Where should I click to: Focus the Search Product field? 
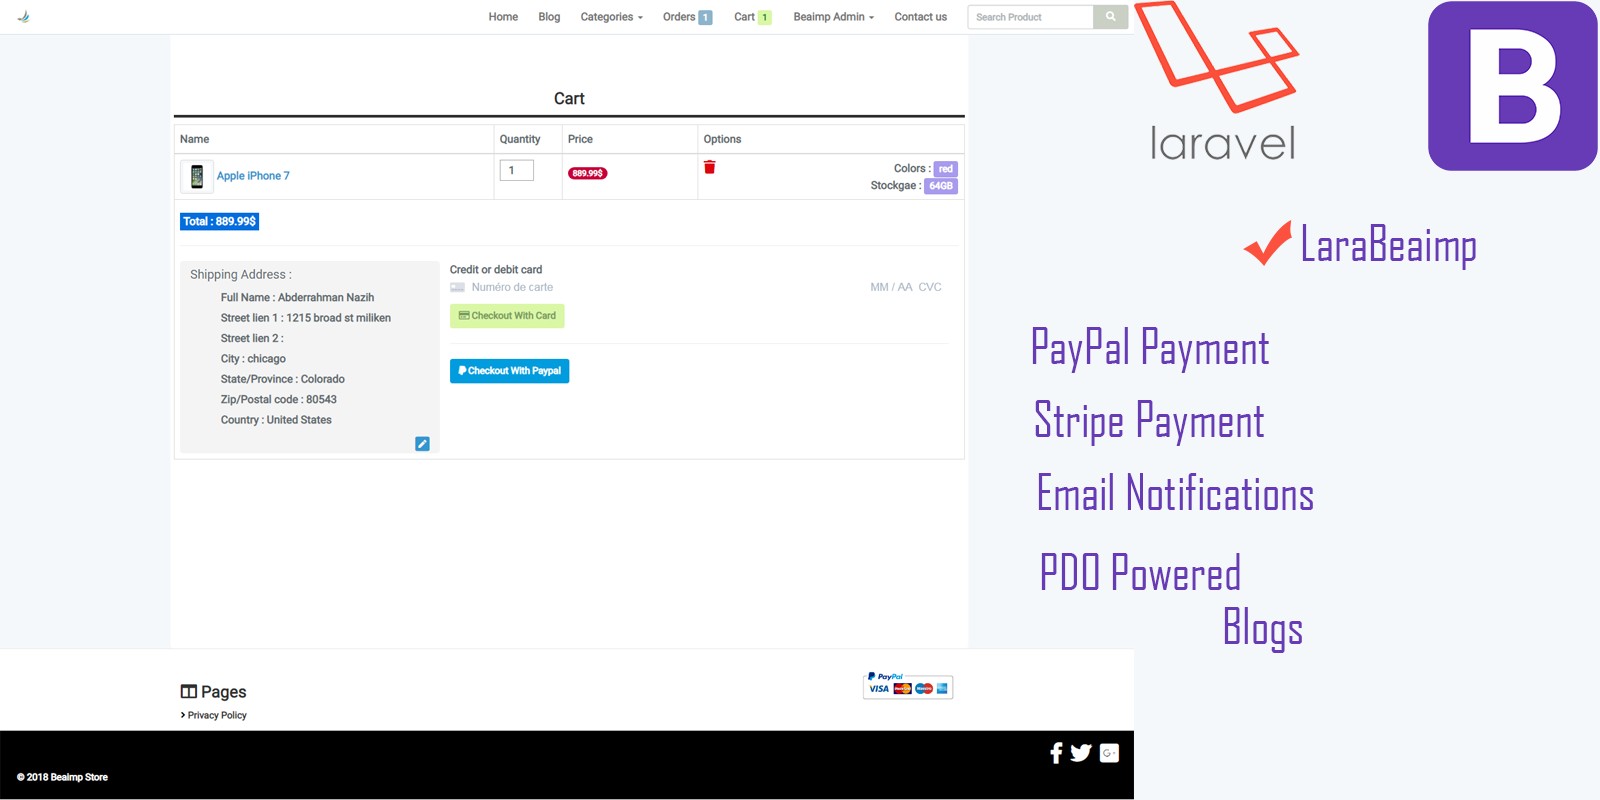tap(1030, 17)
